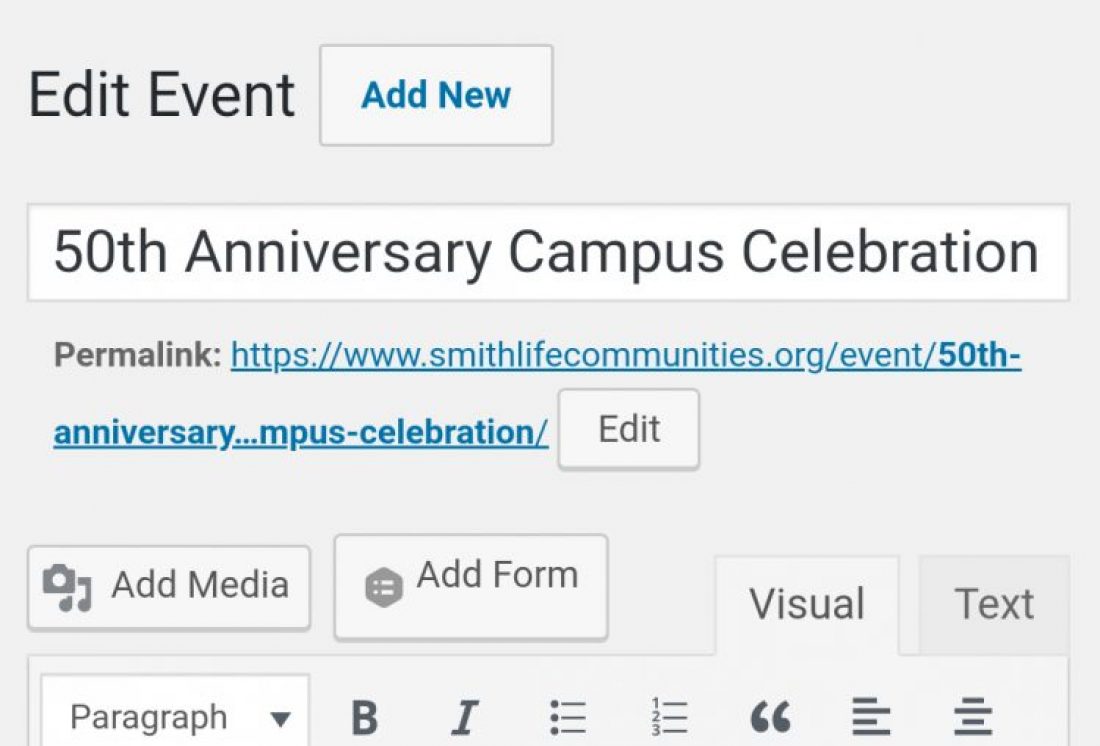
Task: Align text to the left
Action: [x=870, y=717]
